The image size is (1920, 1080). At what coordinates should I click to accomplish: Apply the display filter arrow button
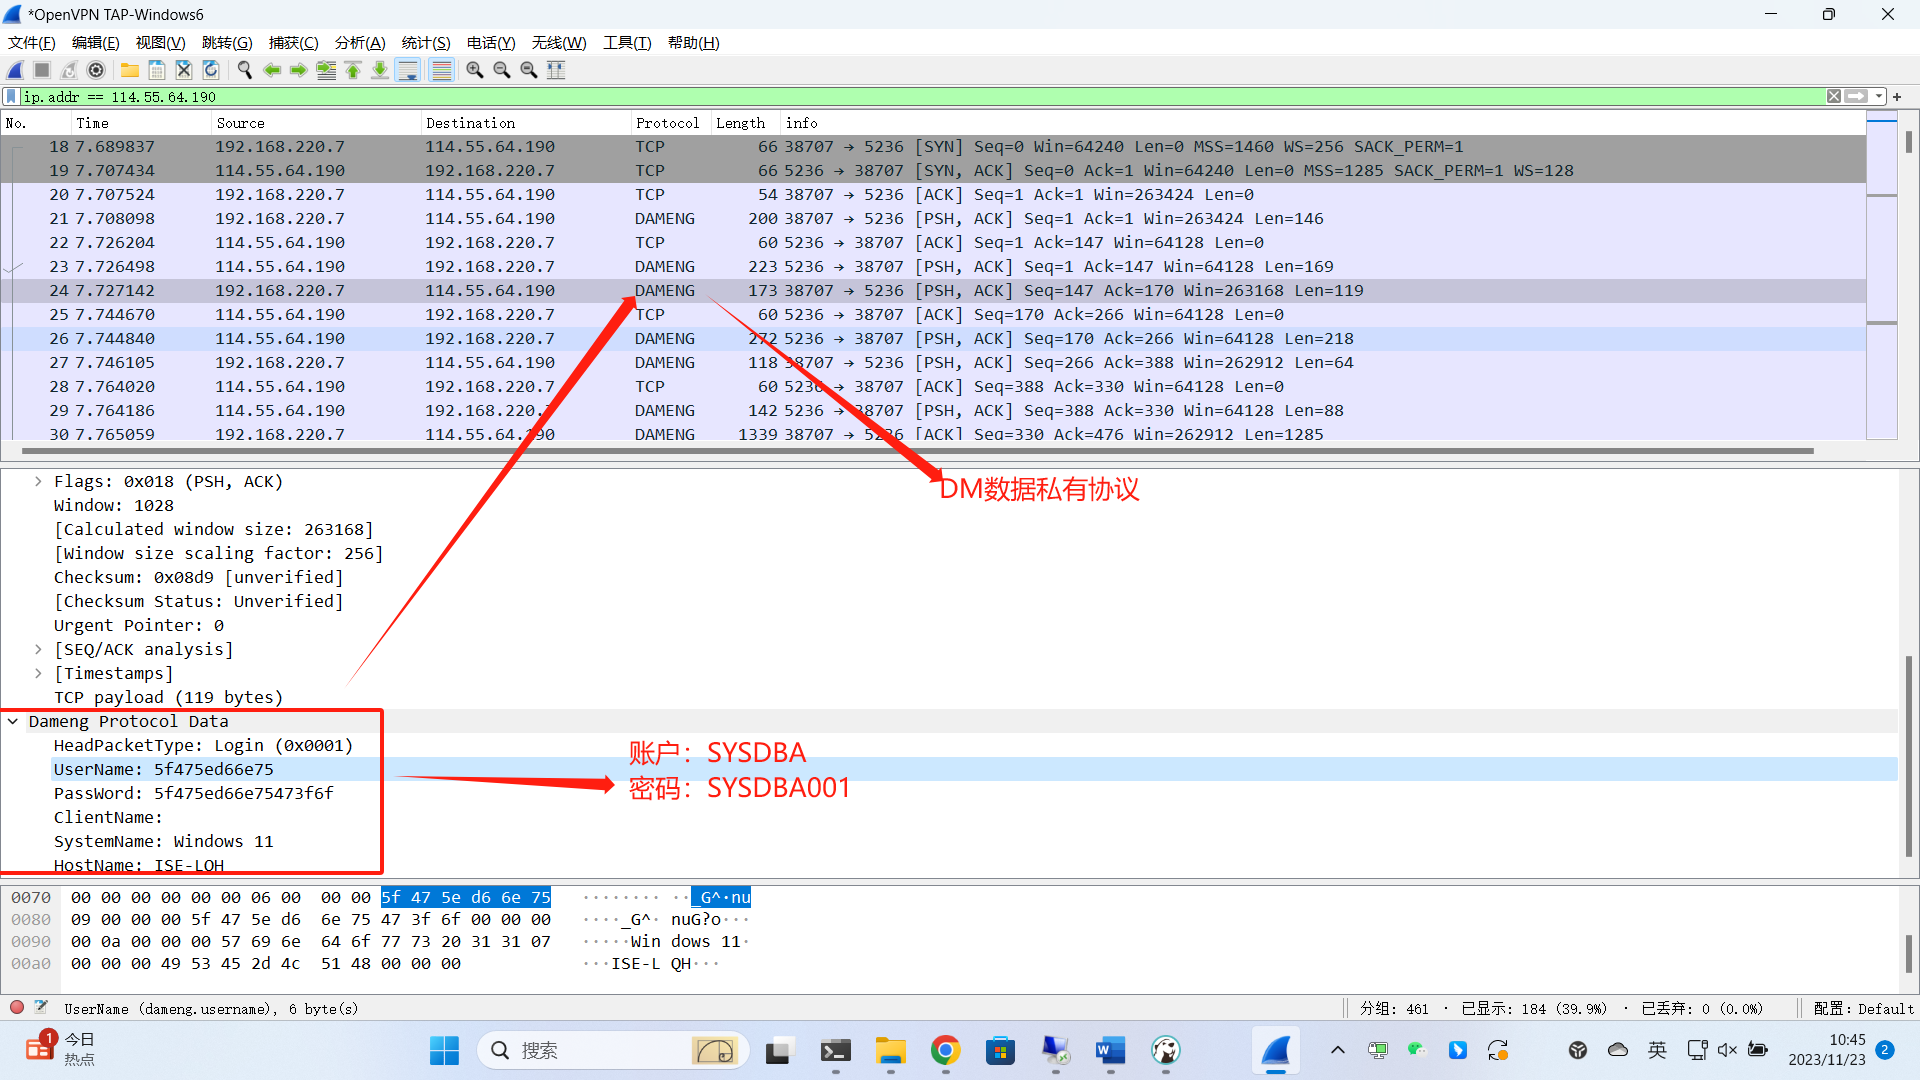pyautogui.click(x=1856, y=97)
